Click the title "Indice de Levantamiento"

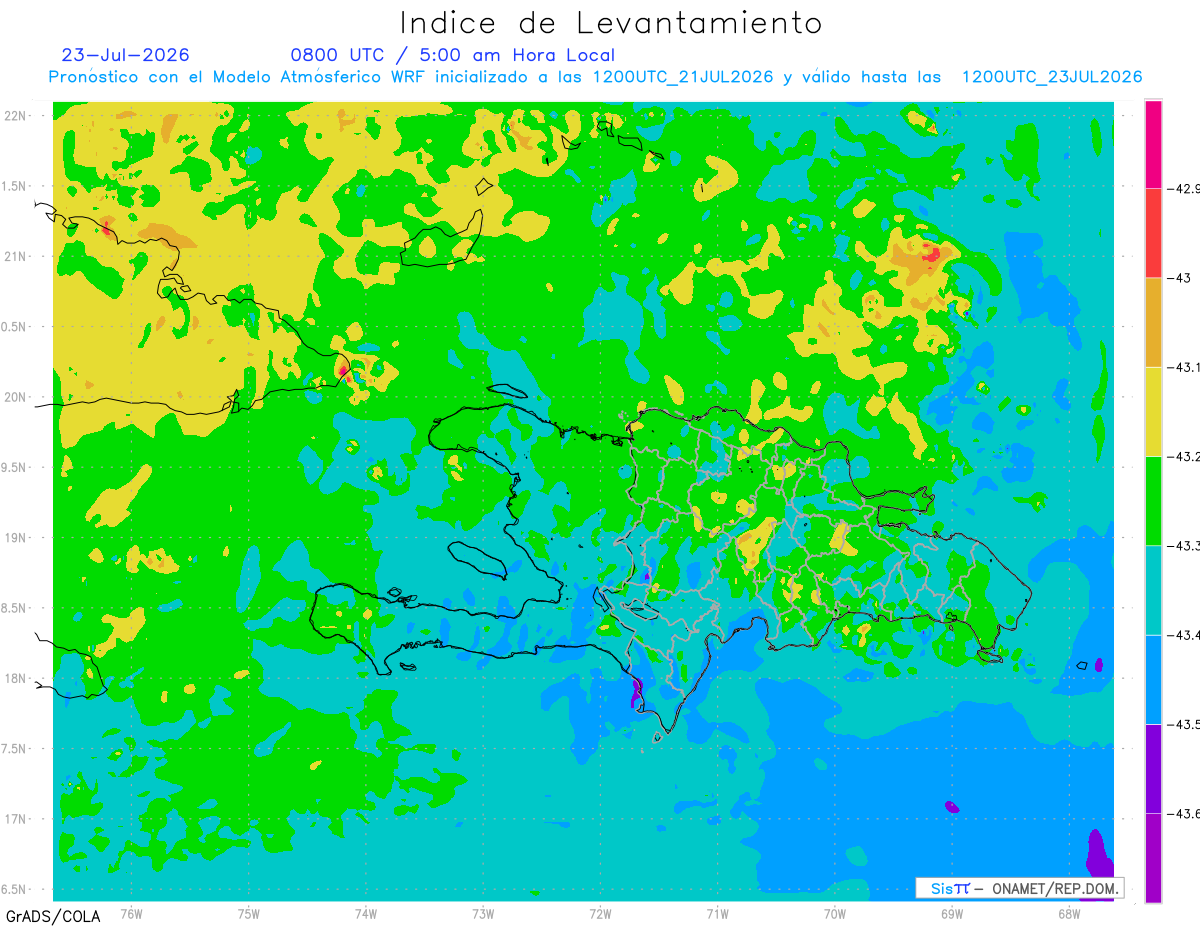click(x=611, y=23)
